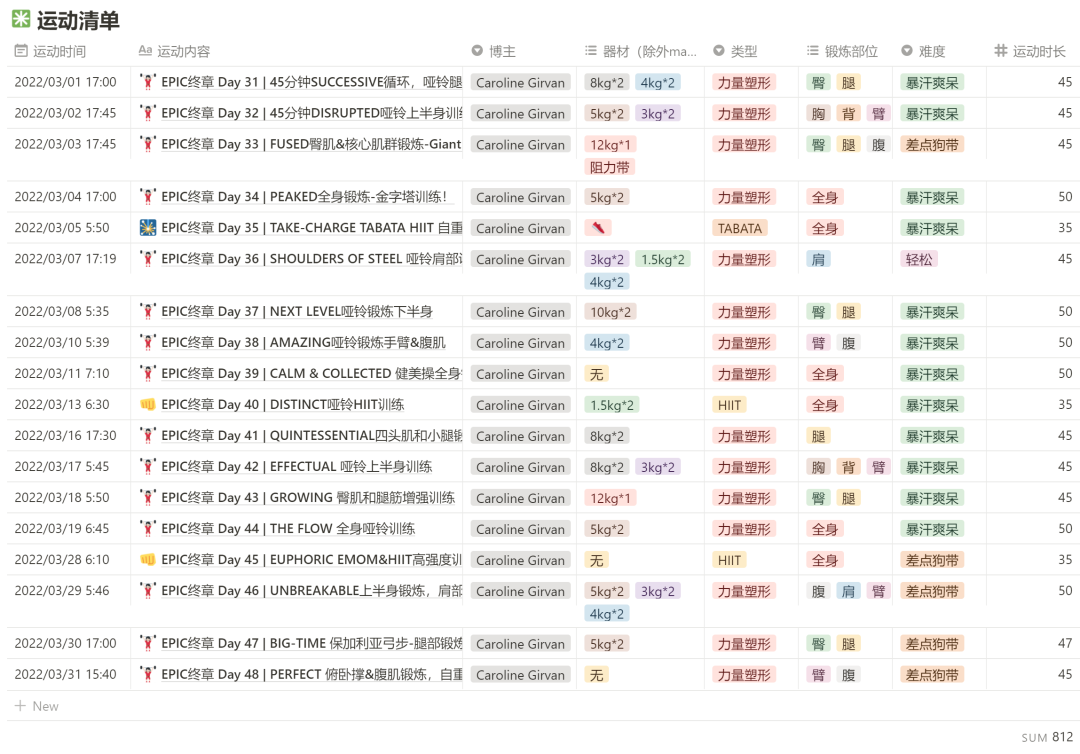Click the 12kg*1 tag in Day 43 row

[610, 498]
